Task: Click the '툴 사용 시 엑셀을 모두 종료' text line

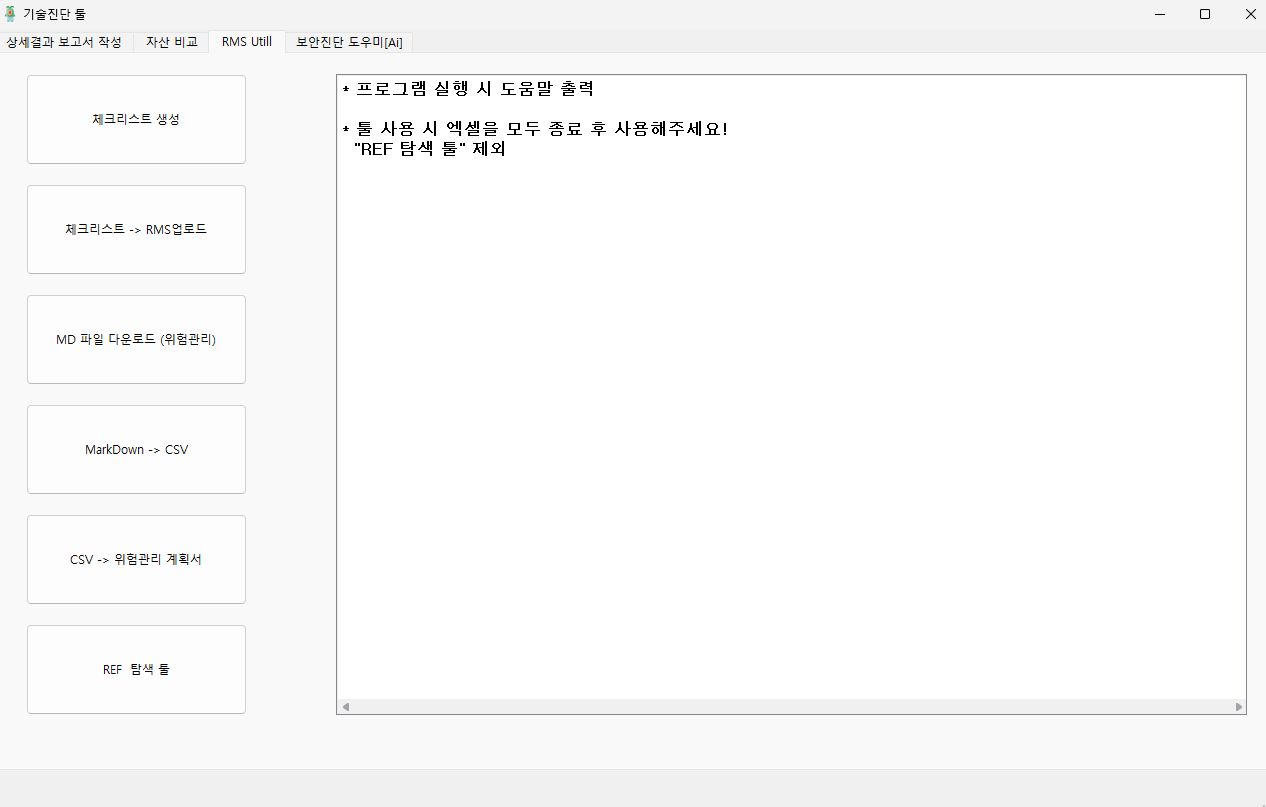Action: click(540, 130)
